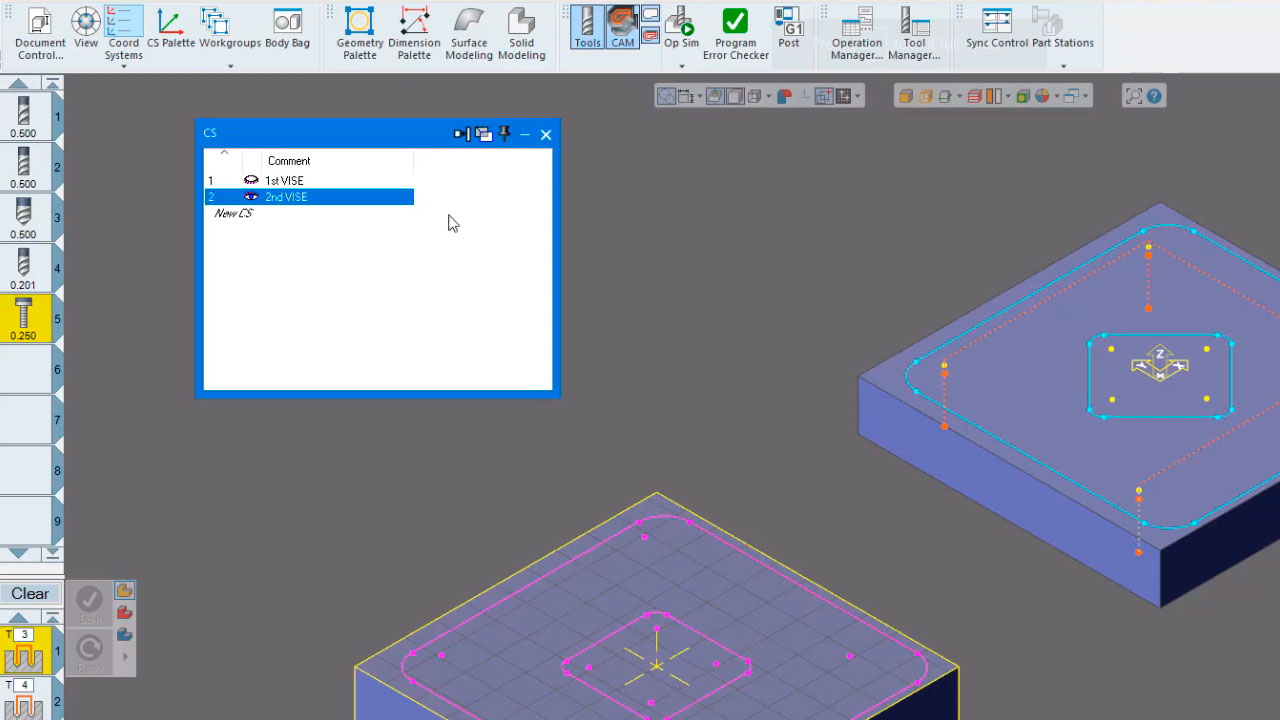
Task: Click the Post G1 icon
Action: (x=789, y=28)
